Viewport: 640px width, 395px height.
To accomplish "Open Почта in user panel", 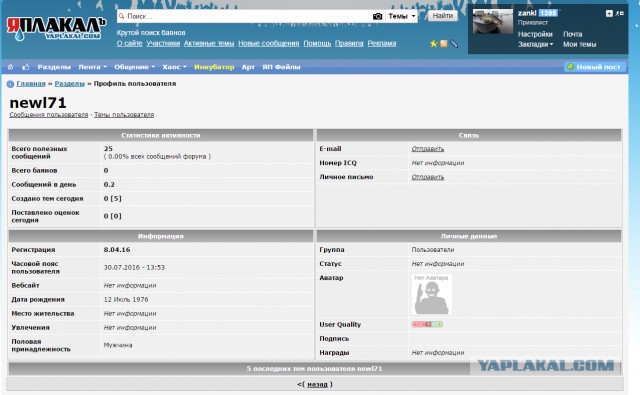I will (573, 34).
